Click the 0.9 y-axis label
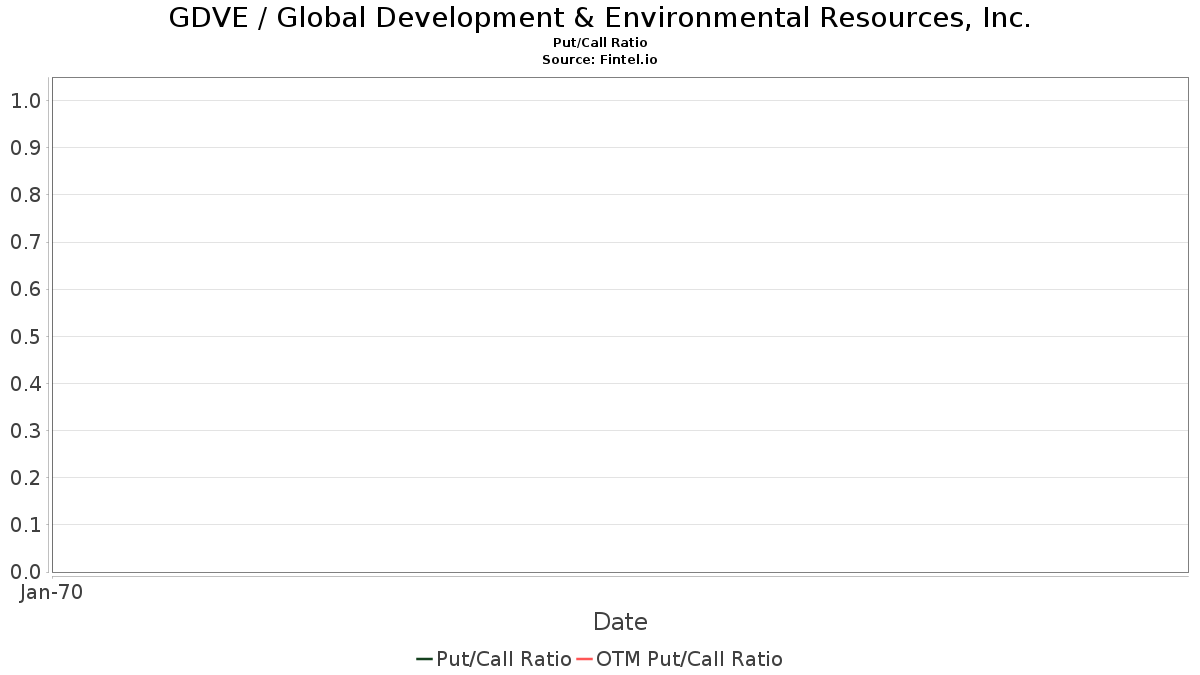1200x675 pixels. (25, 148)
